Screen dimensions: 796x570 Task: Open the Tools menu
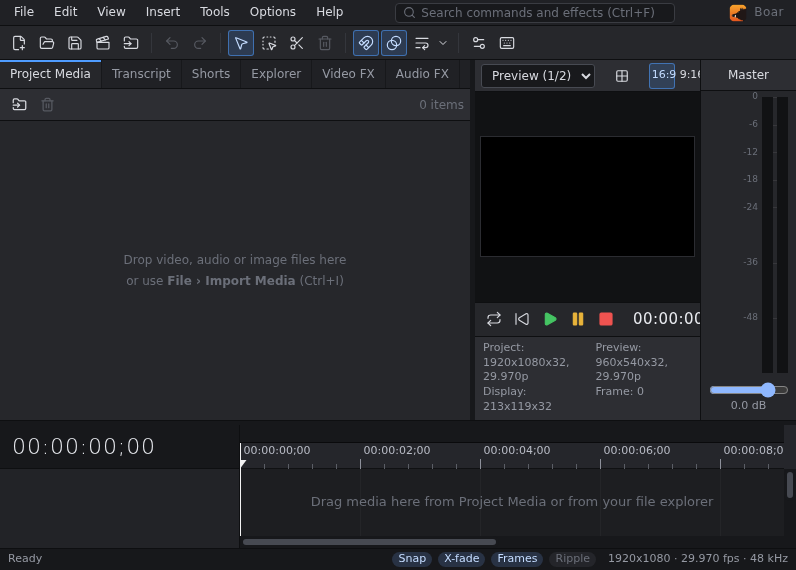pos(215,12)
